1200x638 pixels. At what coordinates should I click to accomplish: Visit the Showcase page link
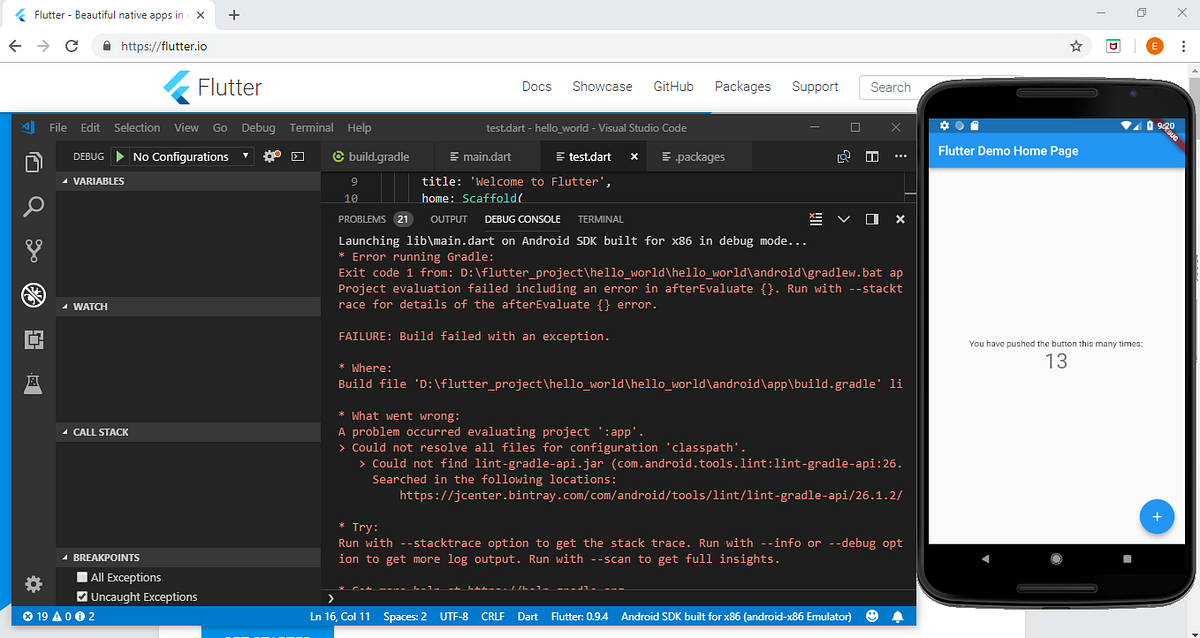point(602,87)
